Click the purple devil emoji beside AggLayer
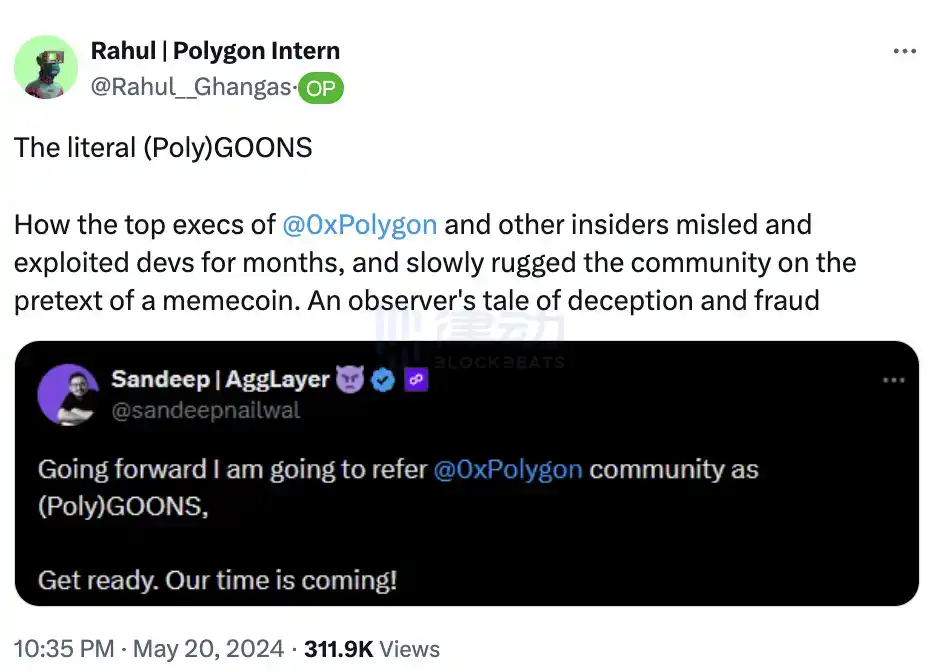This screenshot has width=940, height=672. (349, 380)
